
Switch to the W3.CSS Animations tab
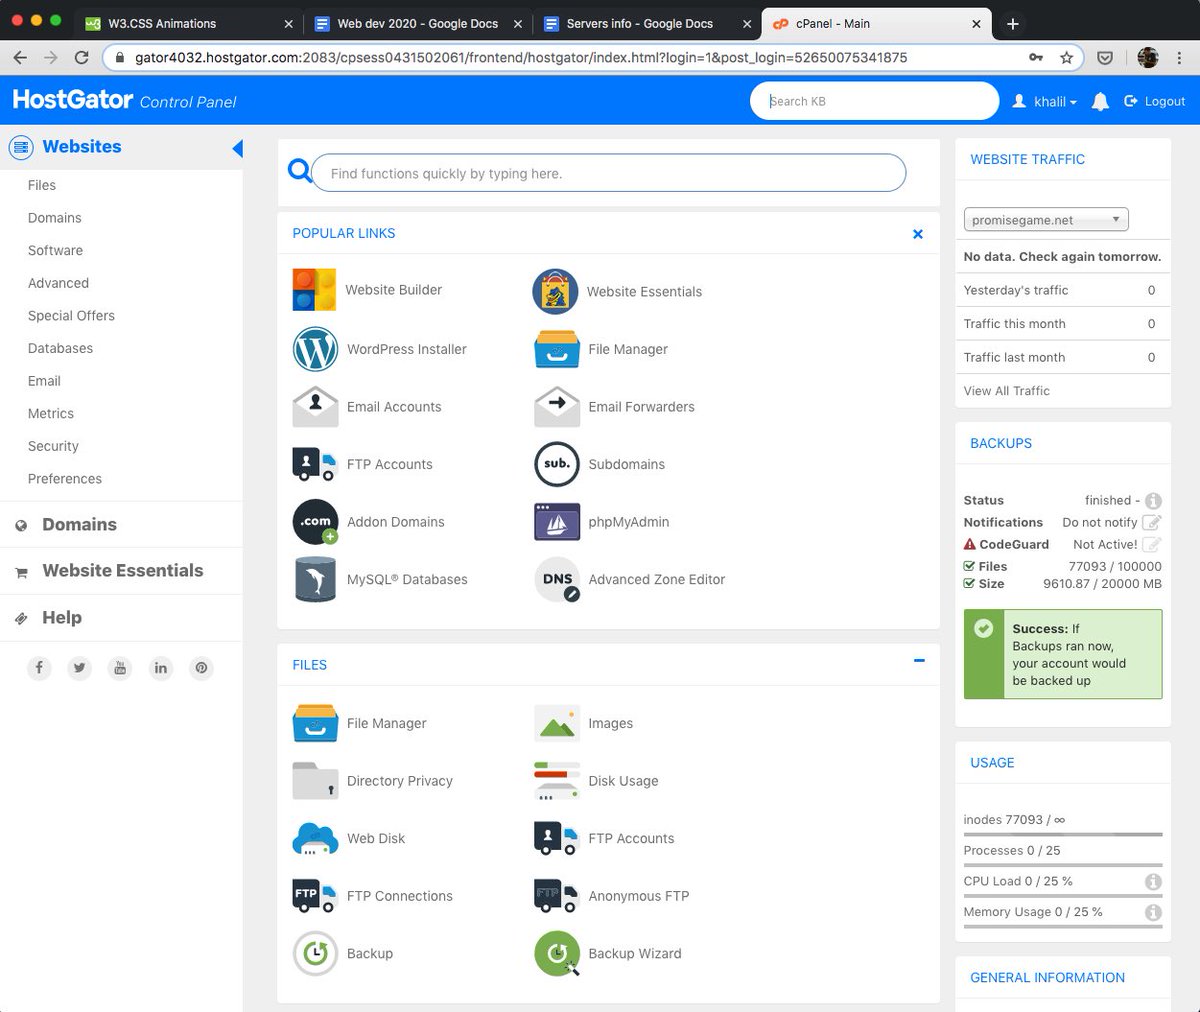pos(190,23)
